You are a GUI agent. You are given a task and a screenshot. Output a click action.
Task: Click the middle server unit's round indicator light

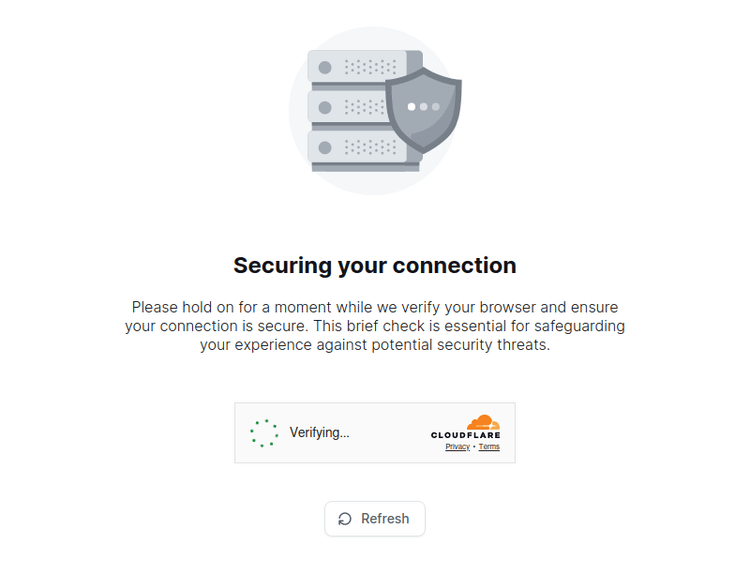pos(325,107)
